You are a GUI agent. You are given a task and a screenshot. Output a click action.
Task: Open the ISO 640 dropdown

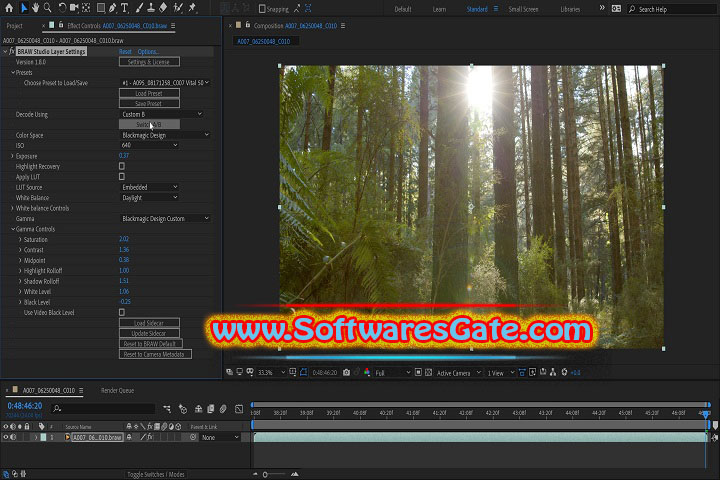pos(149,145)
